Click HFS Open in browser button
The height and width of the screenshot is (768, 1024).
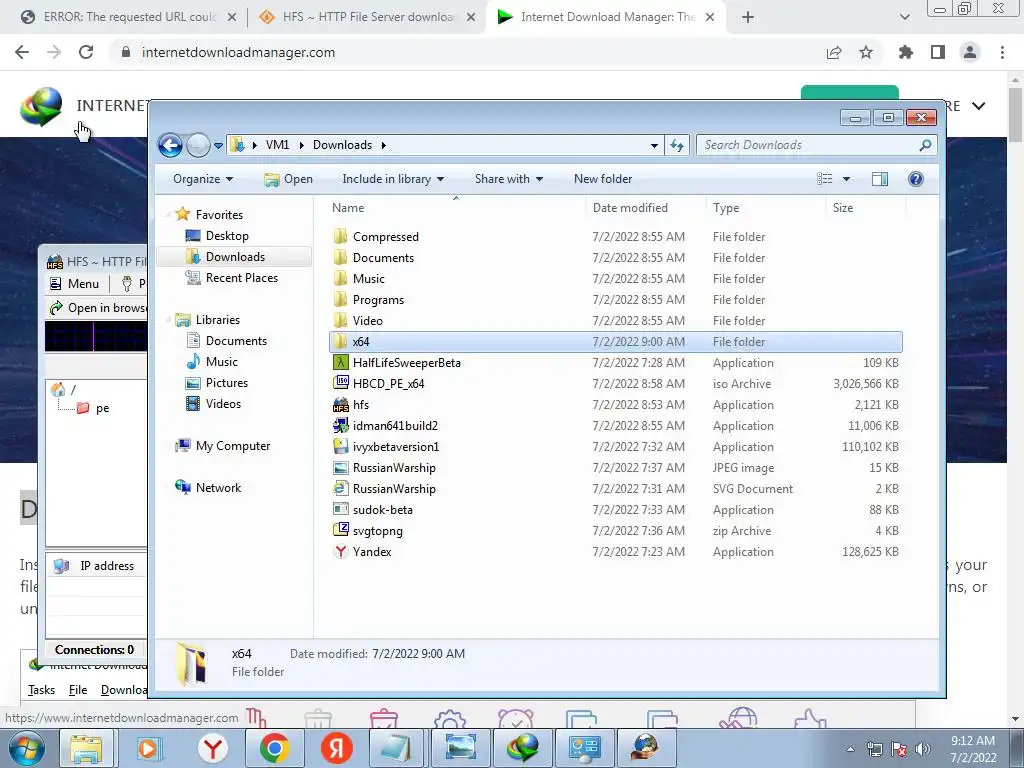(x=98, y=308)
